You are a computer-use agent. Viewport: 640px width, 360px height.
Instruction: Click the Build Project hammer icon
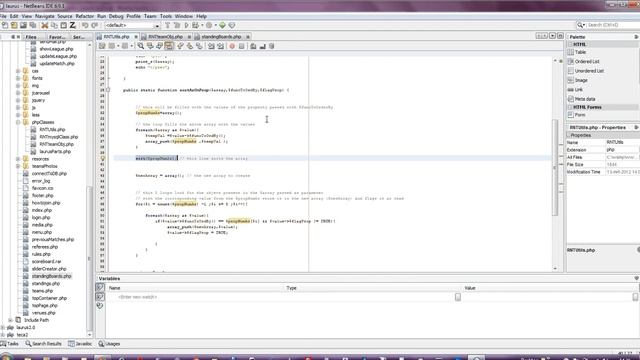coord(167,25)
